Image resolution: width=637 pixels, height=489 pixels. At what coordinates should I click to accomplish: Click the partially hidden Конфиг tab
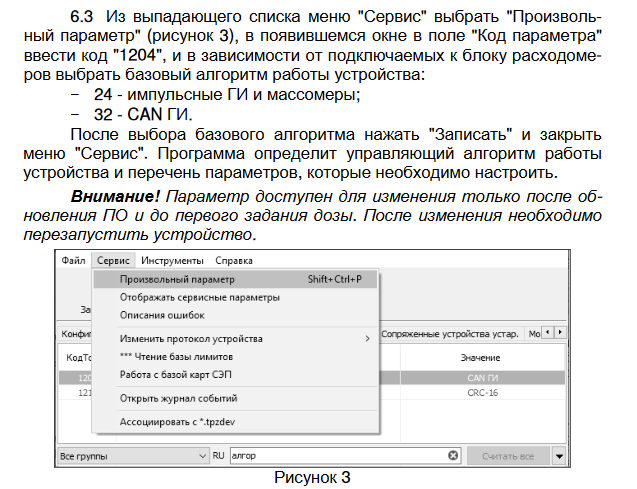(x=76, y=334)
